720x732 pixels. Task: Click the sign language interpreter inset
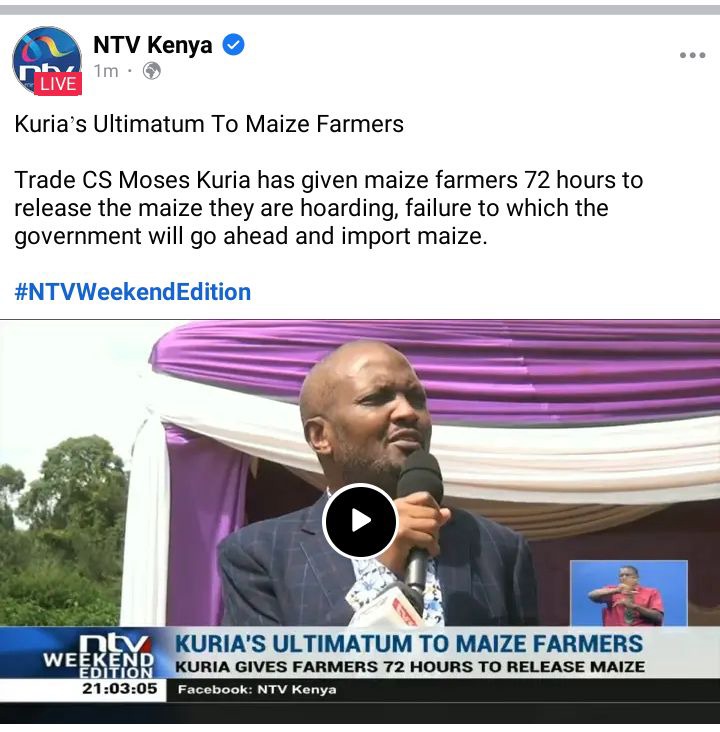pyautogui.click(x=628, y=593)
